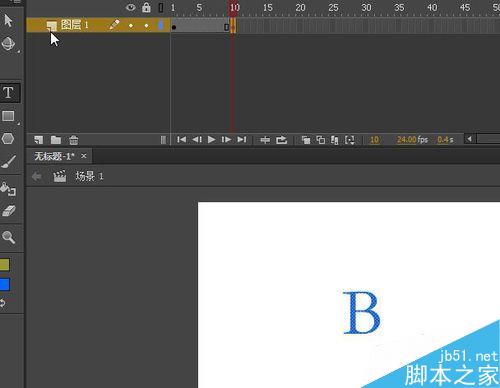Step back one frame

point(197,139)
